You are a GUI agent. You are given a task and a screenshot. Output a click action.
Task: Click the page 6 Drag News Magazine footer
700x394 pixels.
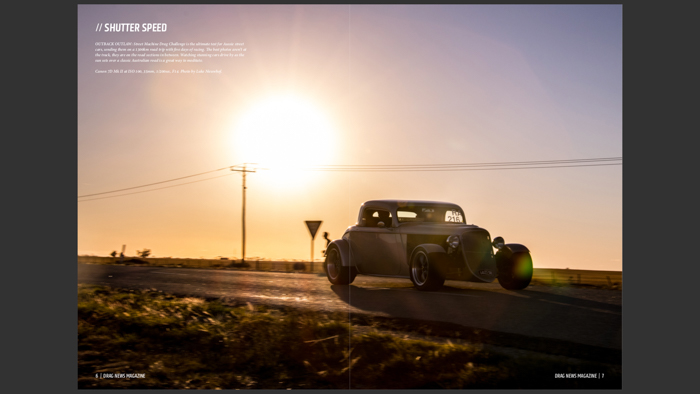click(x=120, y=376)
